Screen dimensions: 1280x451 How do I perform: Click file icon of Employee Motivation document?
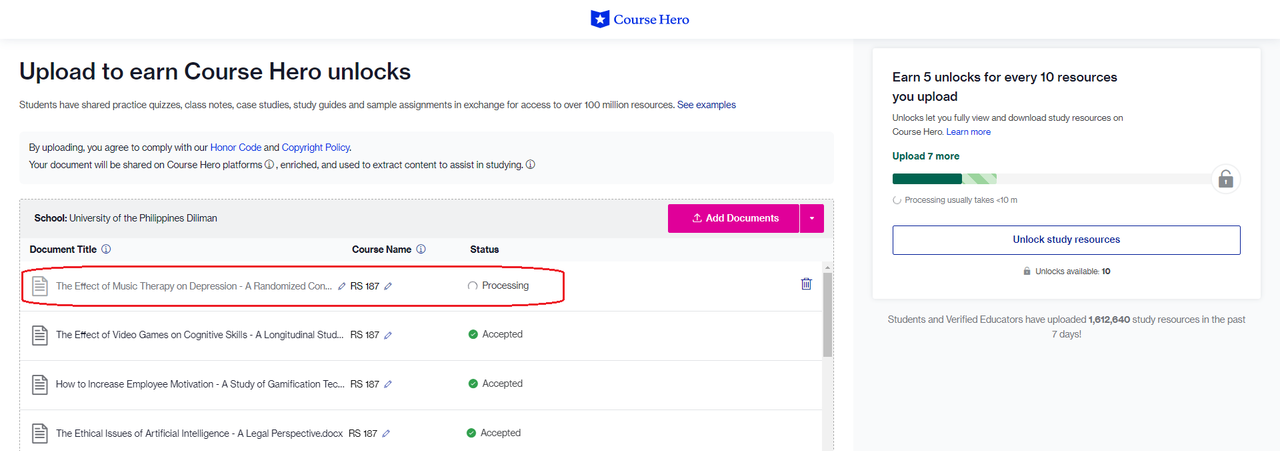coord(40,384)
